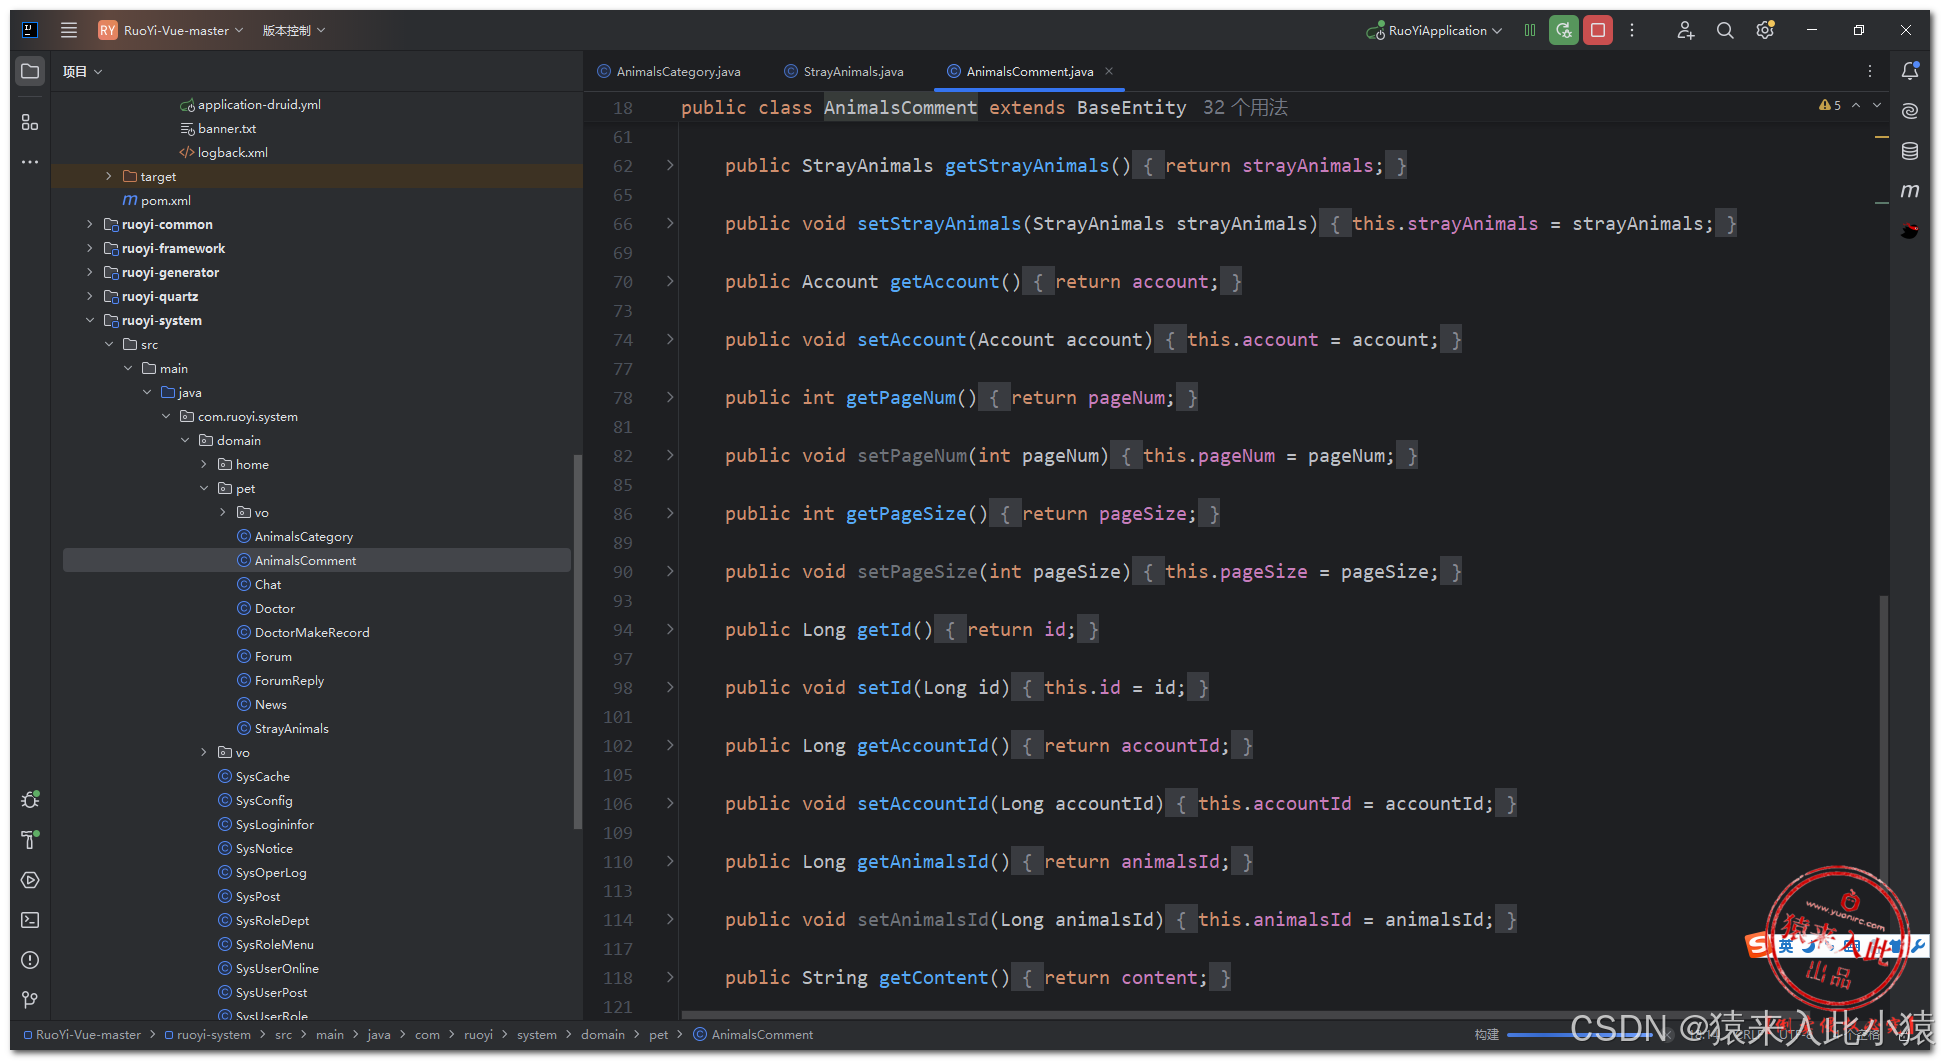Go to next highlighted problem arrow
Viewport: 1941px width, 1061px height.
tap(1877, 105)
